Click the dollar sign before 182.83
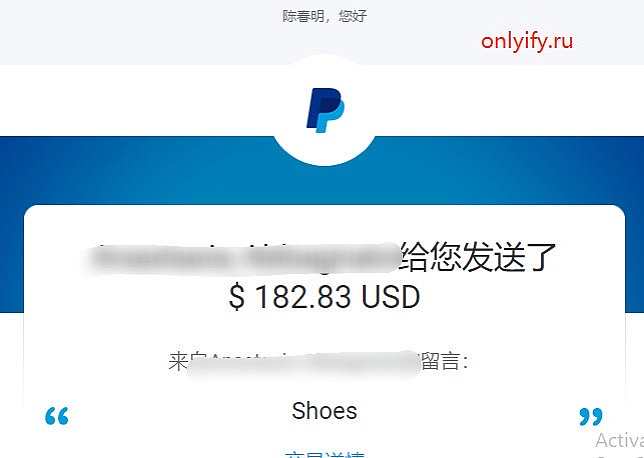The width and height of the screenshot is (644, 458). point(237,297)
